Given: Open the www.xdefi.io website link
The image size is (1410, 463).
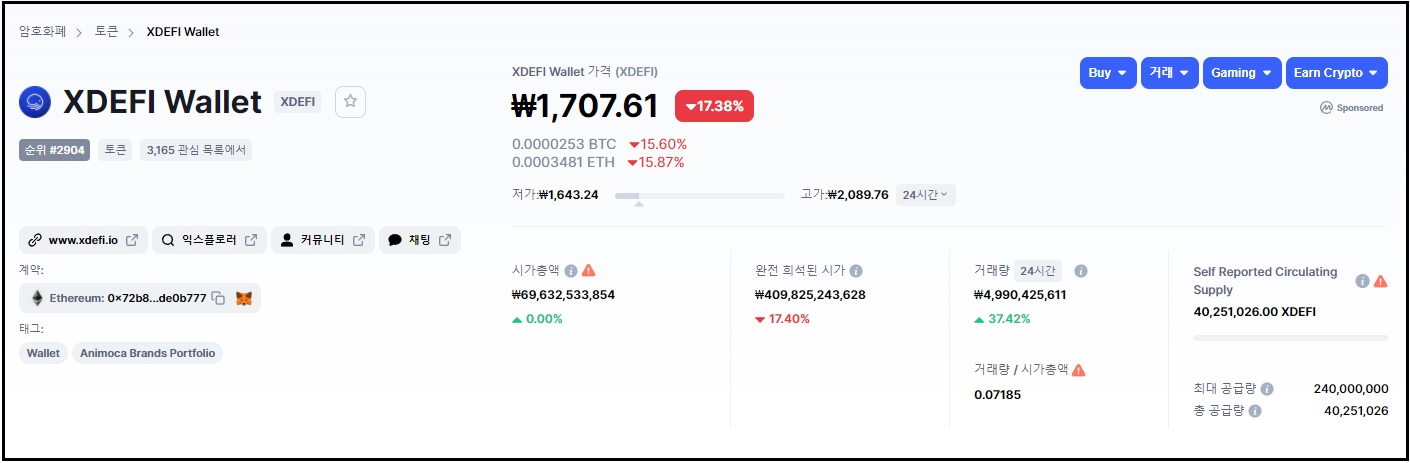Looking at the screenshot, I should tap(83, 240).
